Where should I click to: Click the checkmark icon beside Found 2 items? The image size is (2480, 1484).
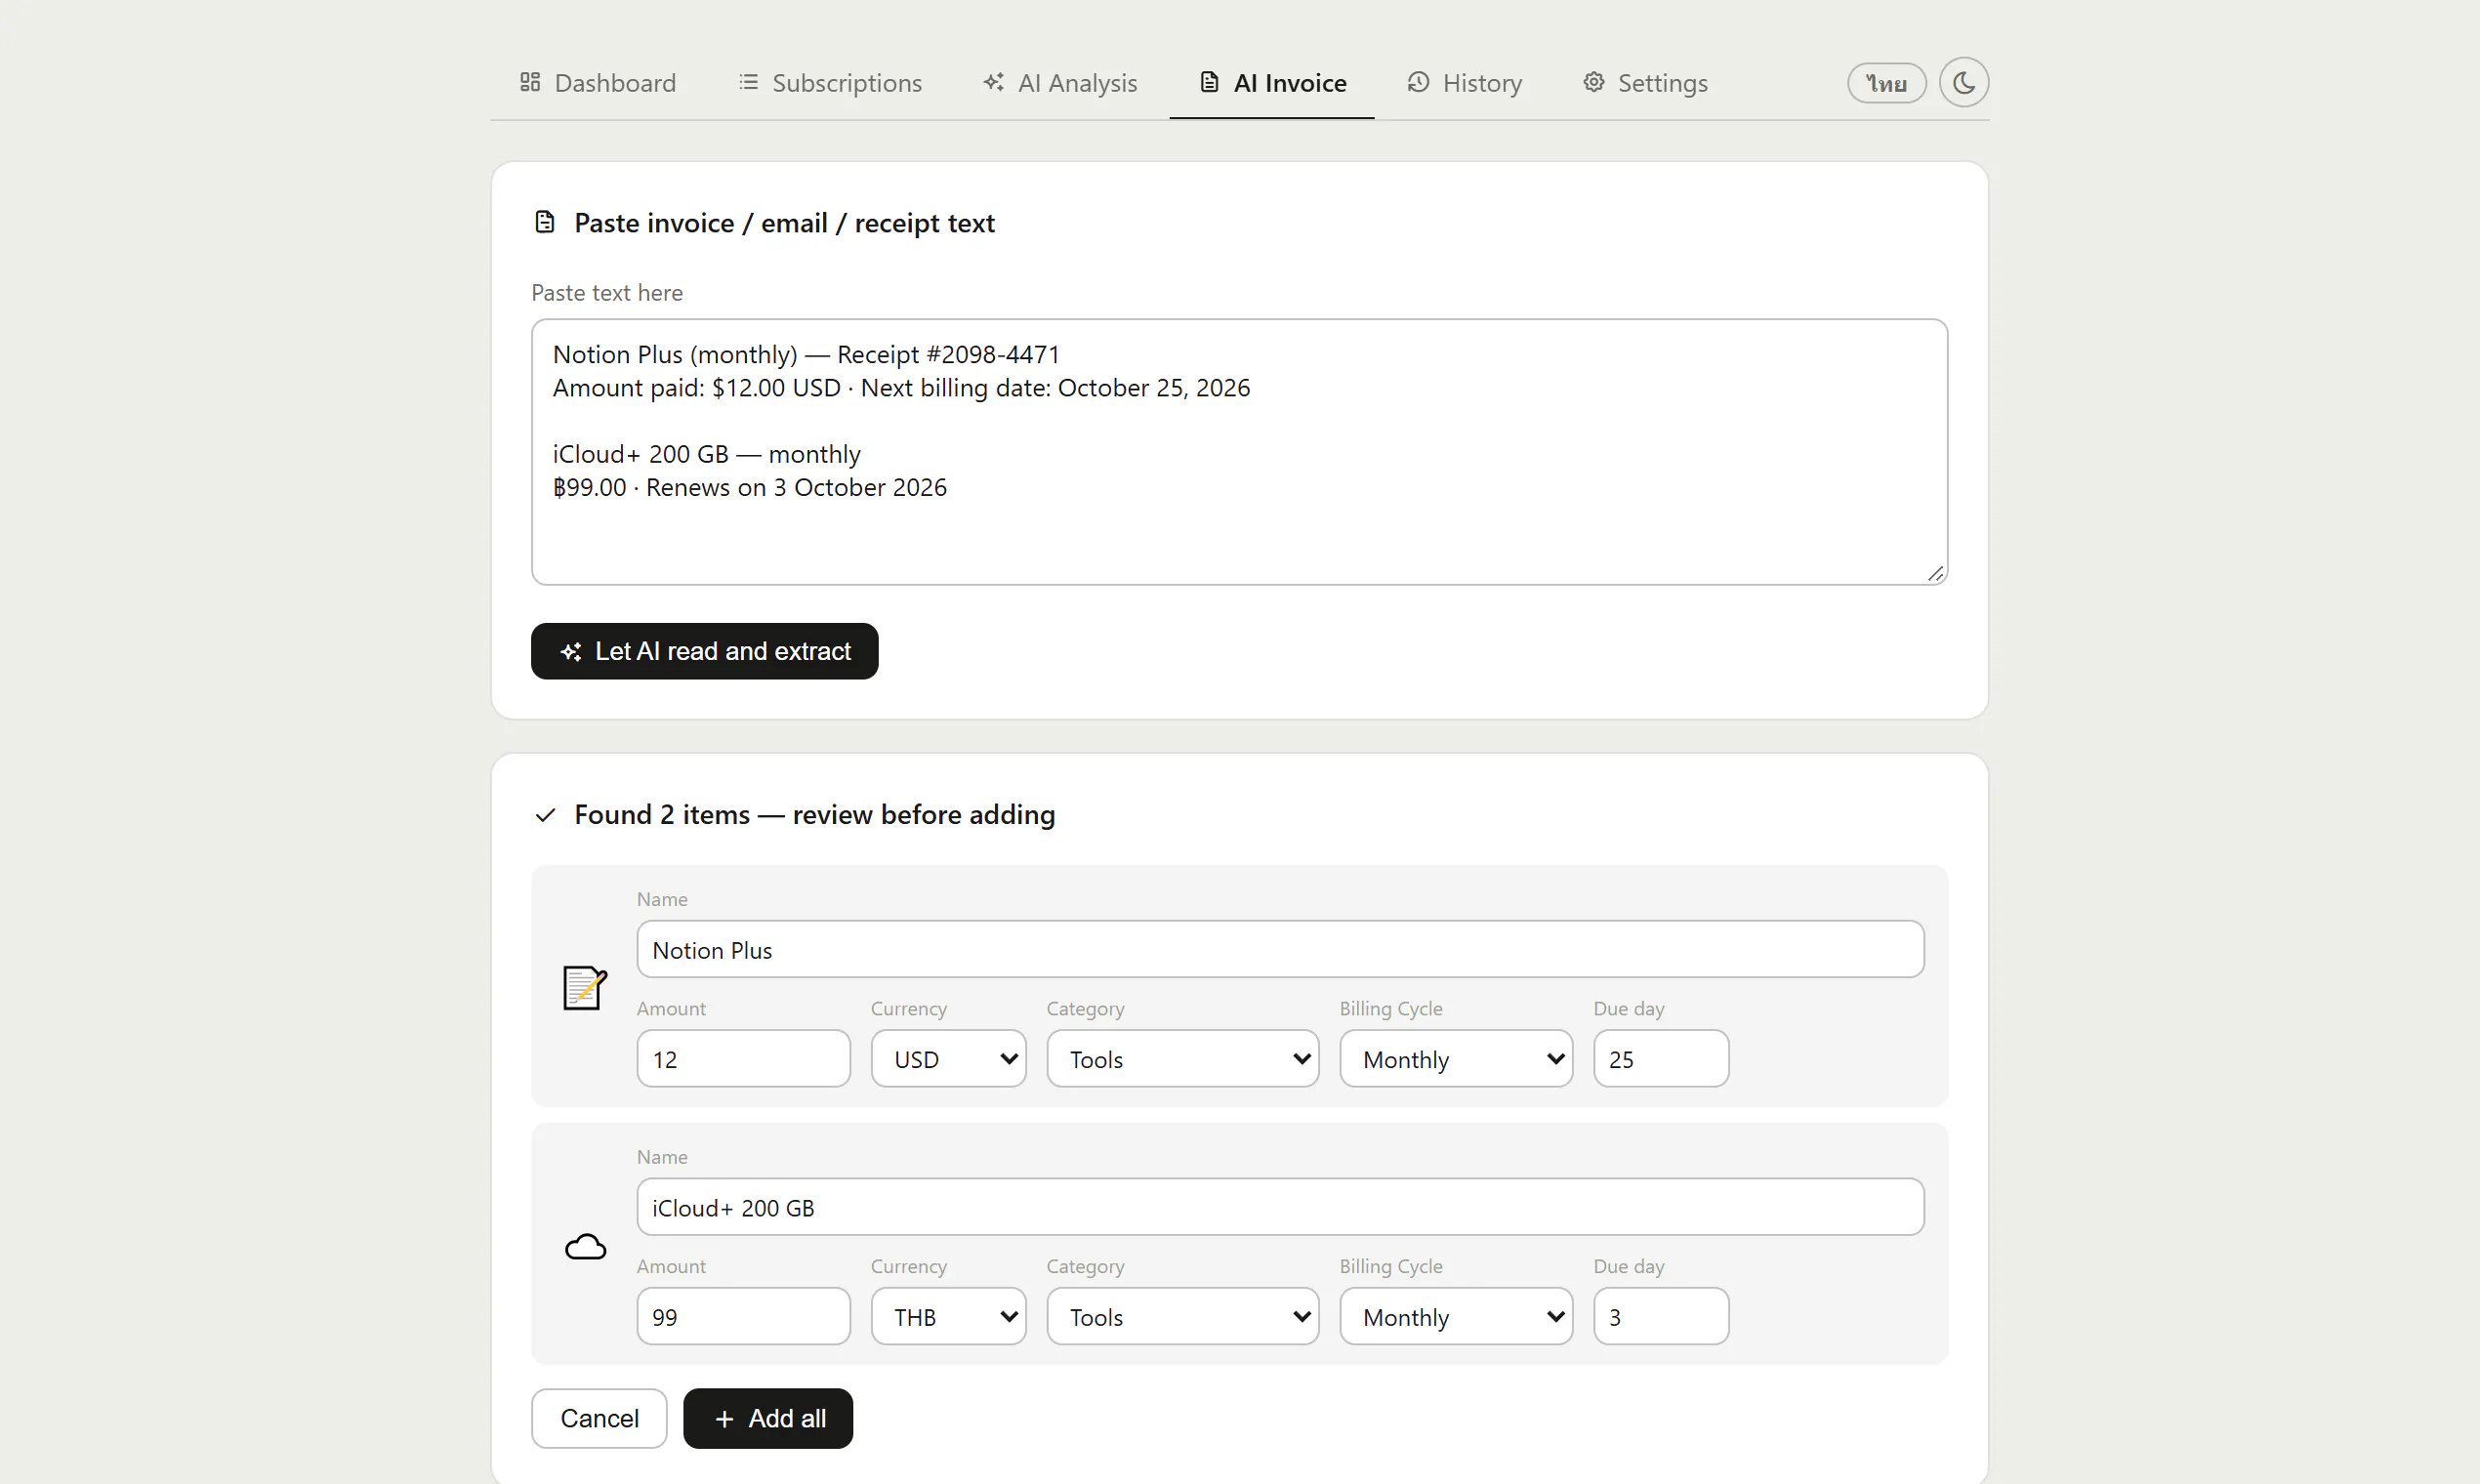[x=545, y=815]
